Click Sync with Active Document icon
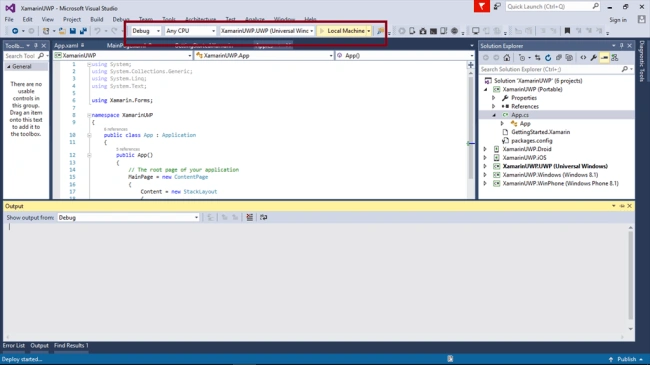The width and height of the screenshot is (650, 365). (538, 58)
